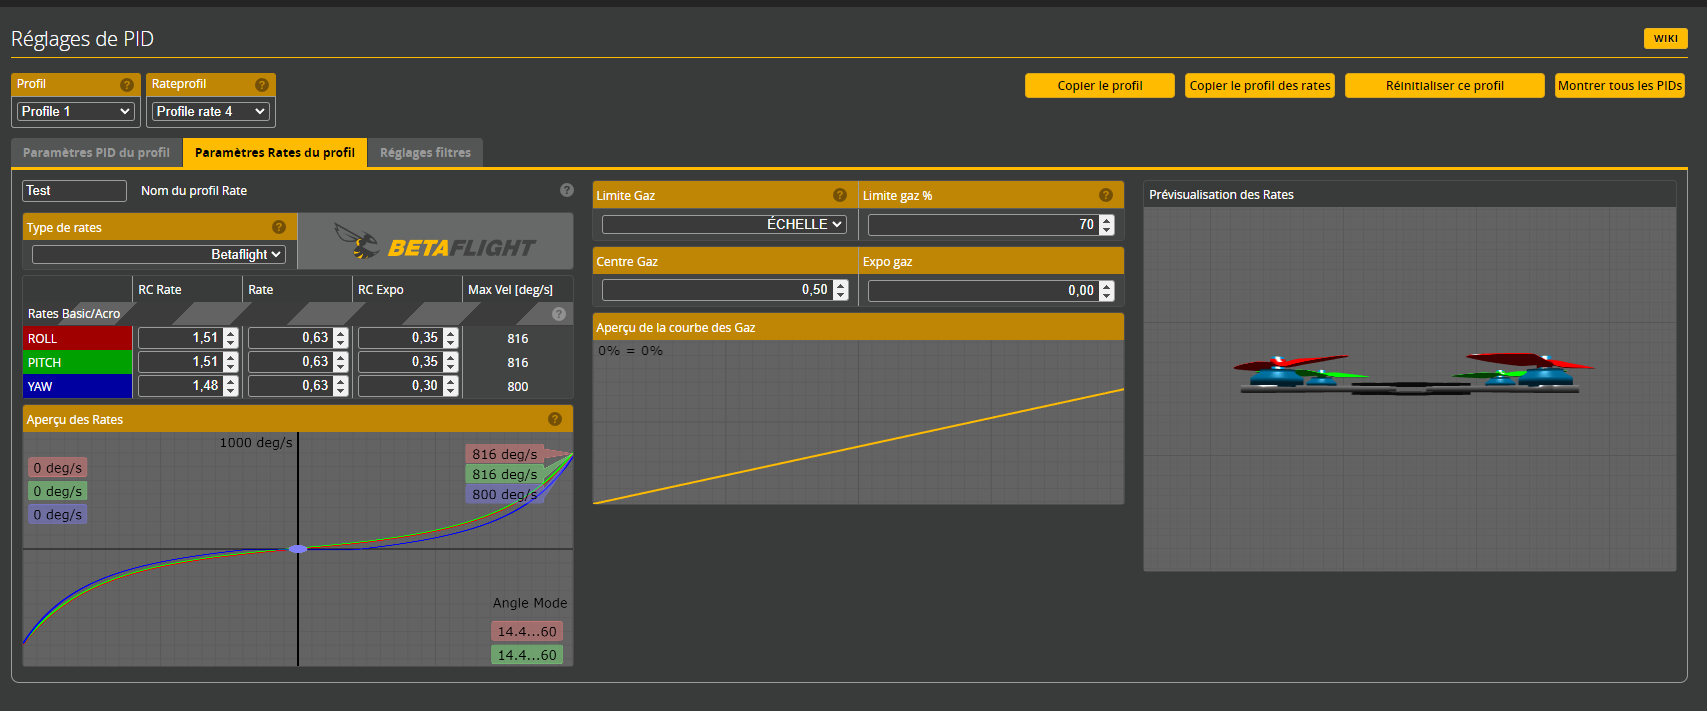Click the help icon next to Profil
1707x711 pixels.
tap(127, 85)
